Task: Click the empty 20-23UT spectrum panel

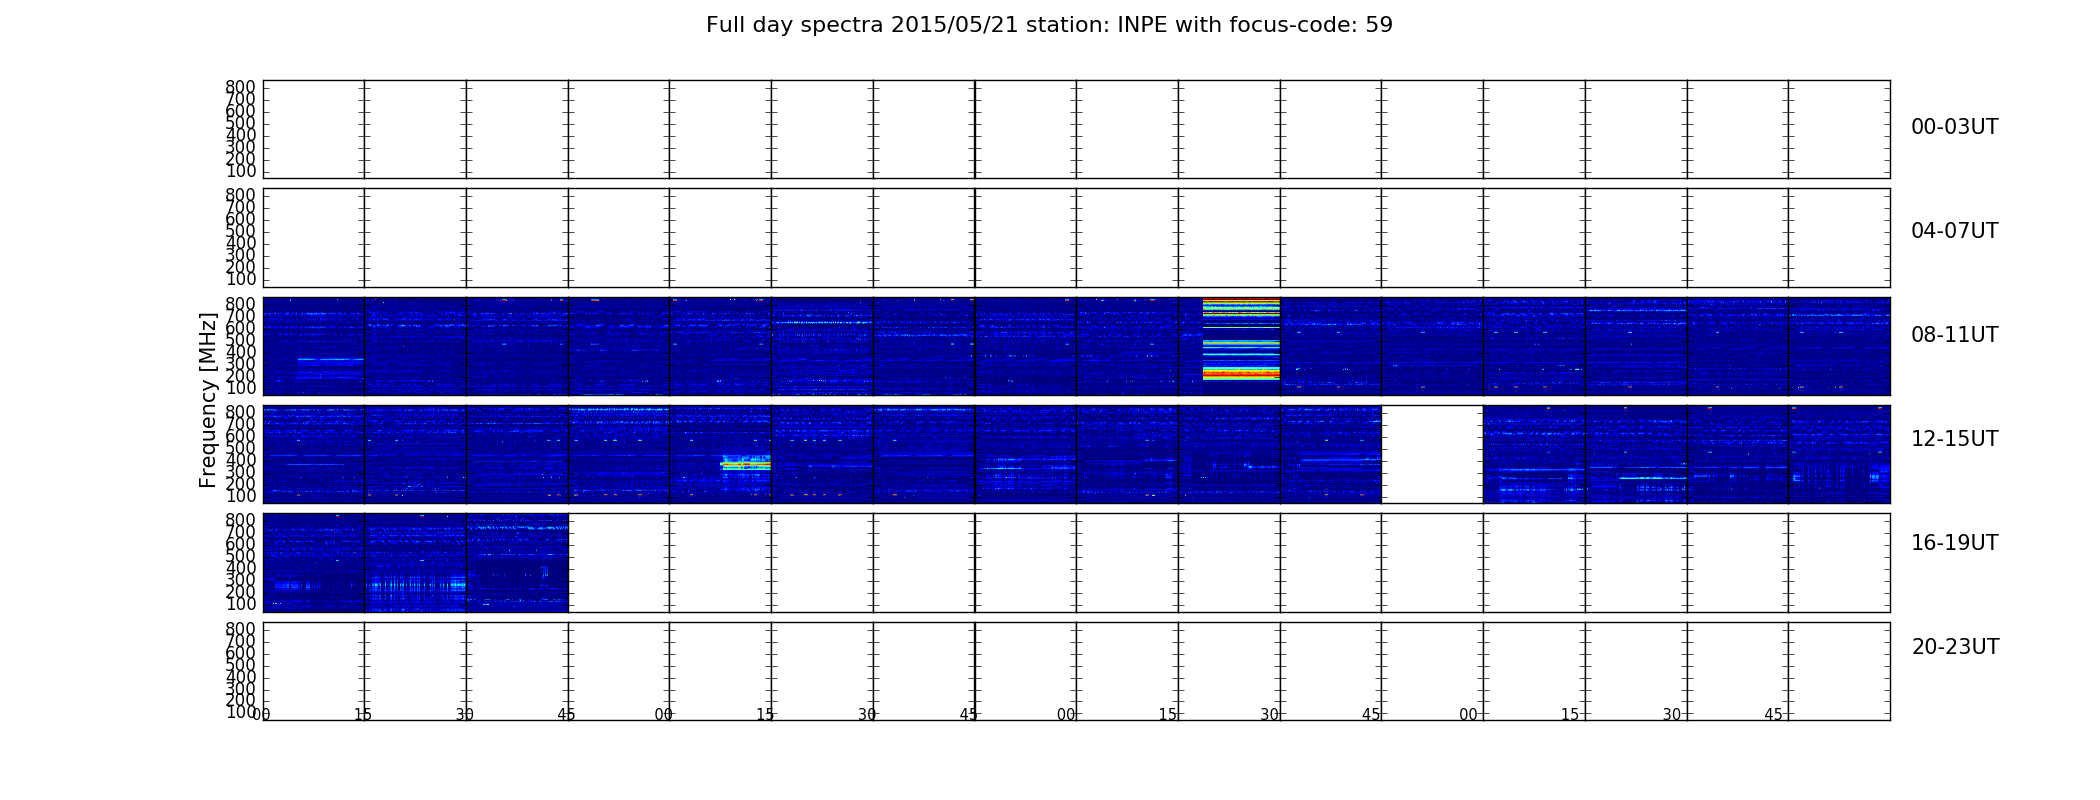Action: (x=1076, y=671)
